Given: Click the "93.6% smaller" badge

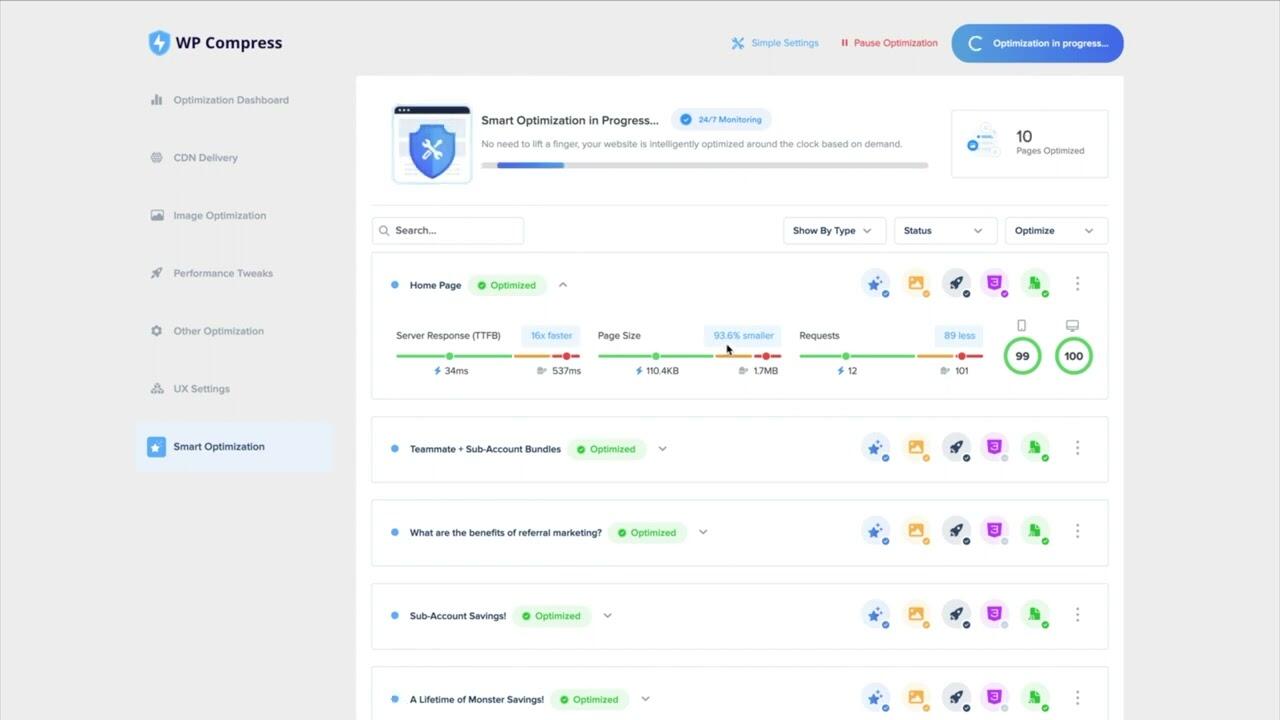Looking at the screenshot, I should click(x=743, y=336).
